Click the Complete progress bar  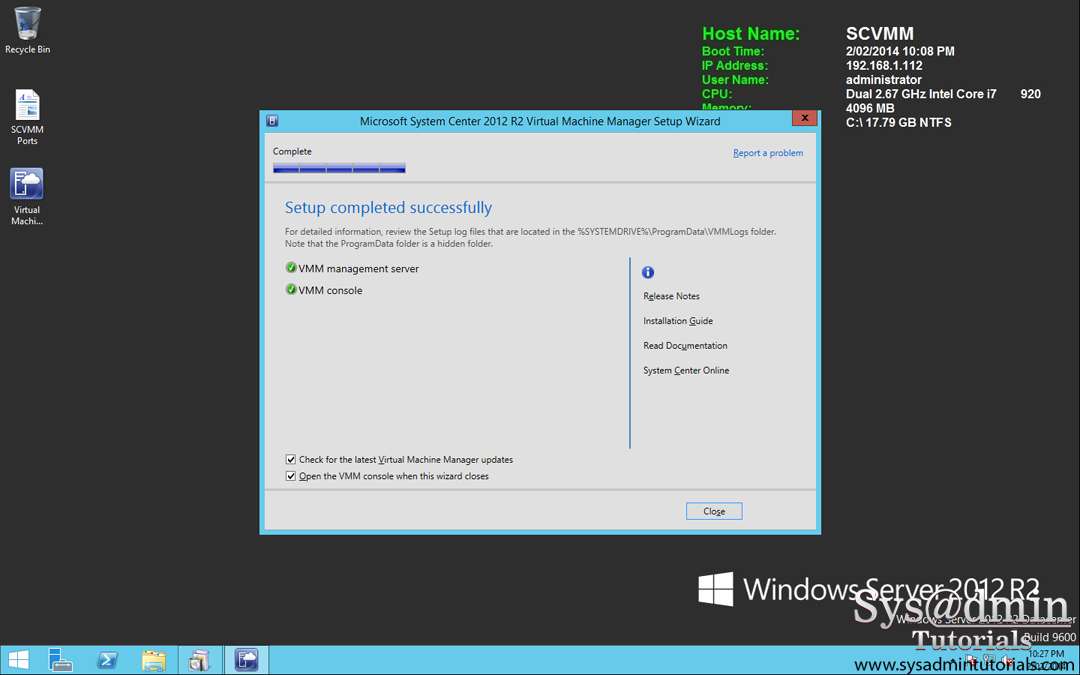(339, 168)
